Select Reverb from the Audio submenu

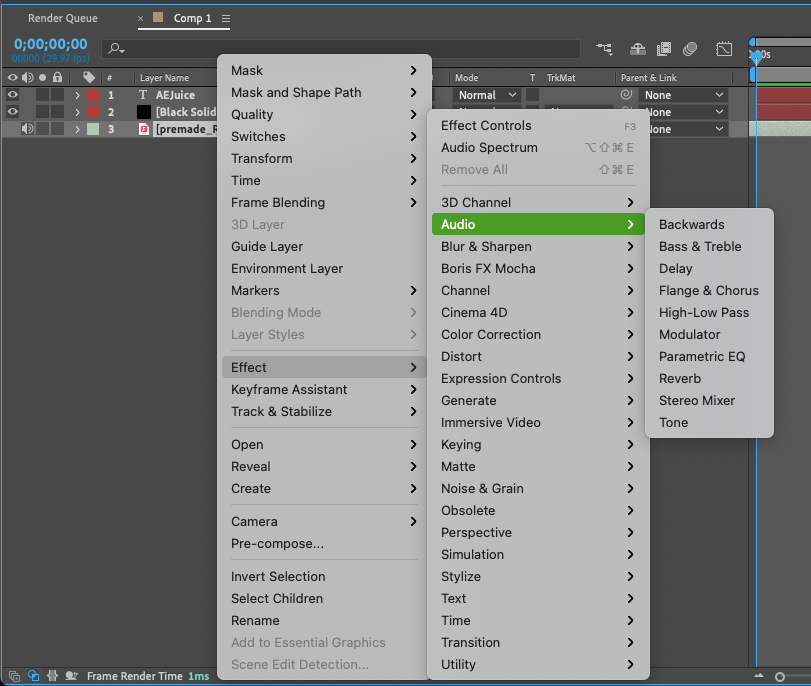(680, 378)
